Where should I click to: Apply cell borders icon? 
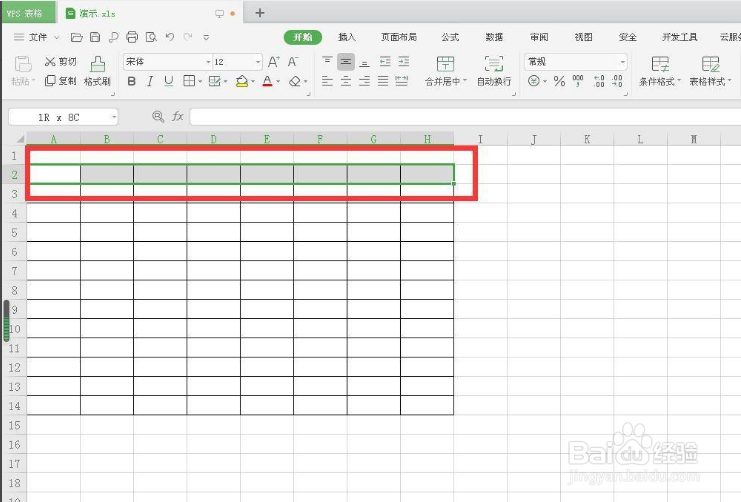coord(189,81)
